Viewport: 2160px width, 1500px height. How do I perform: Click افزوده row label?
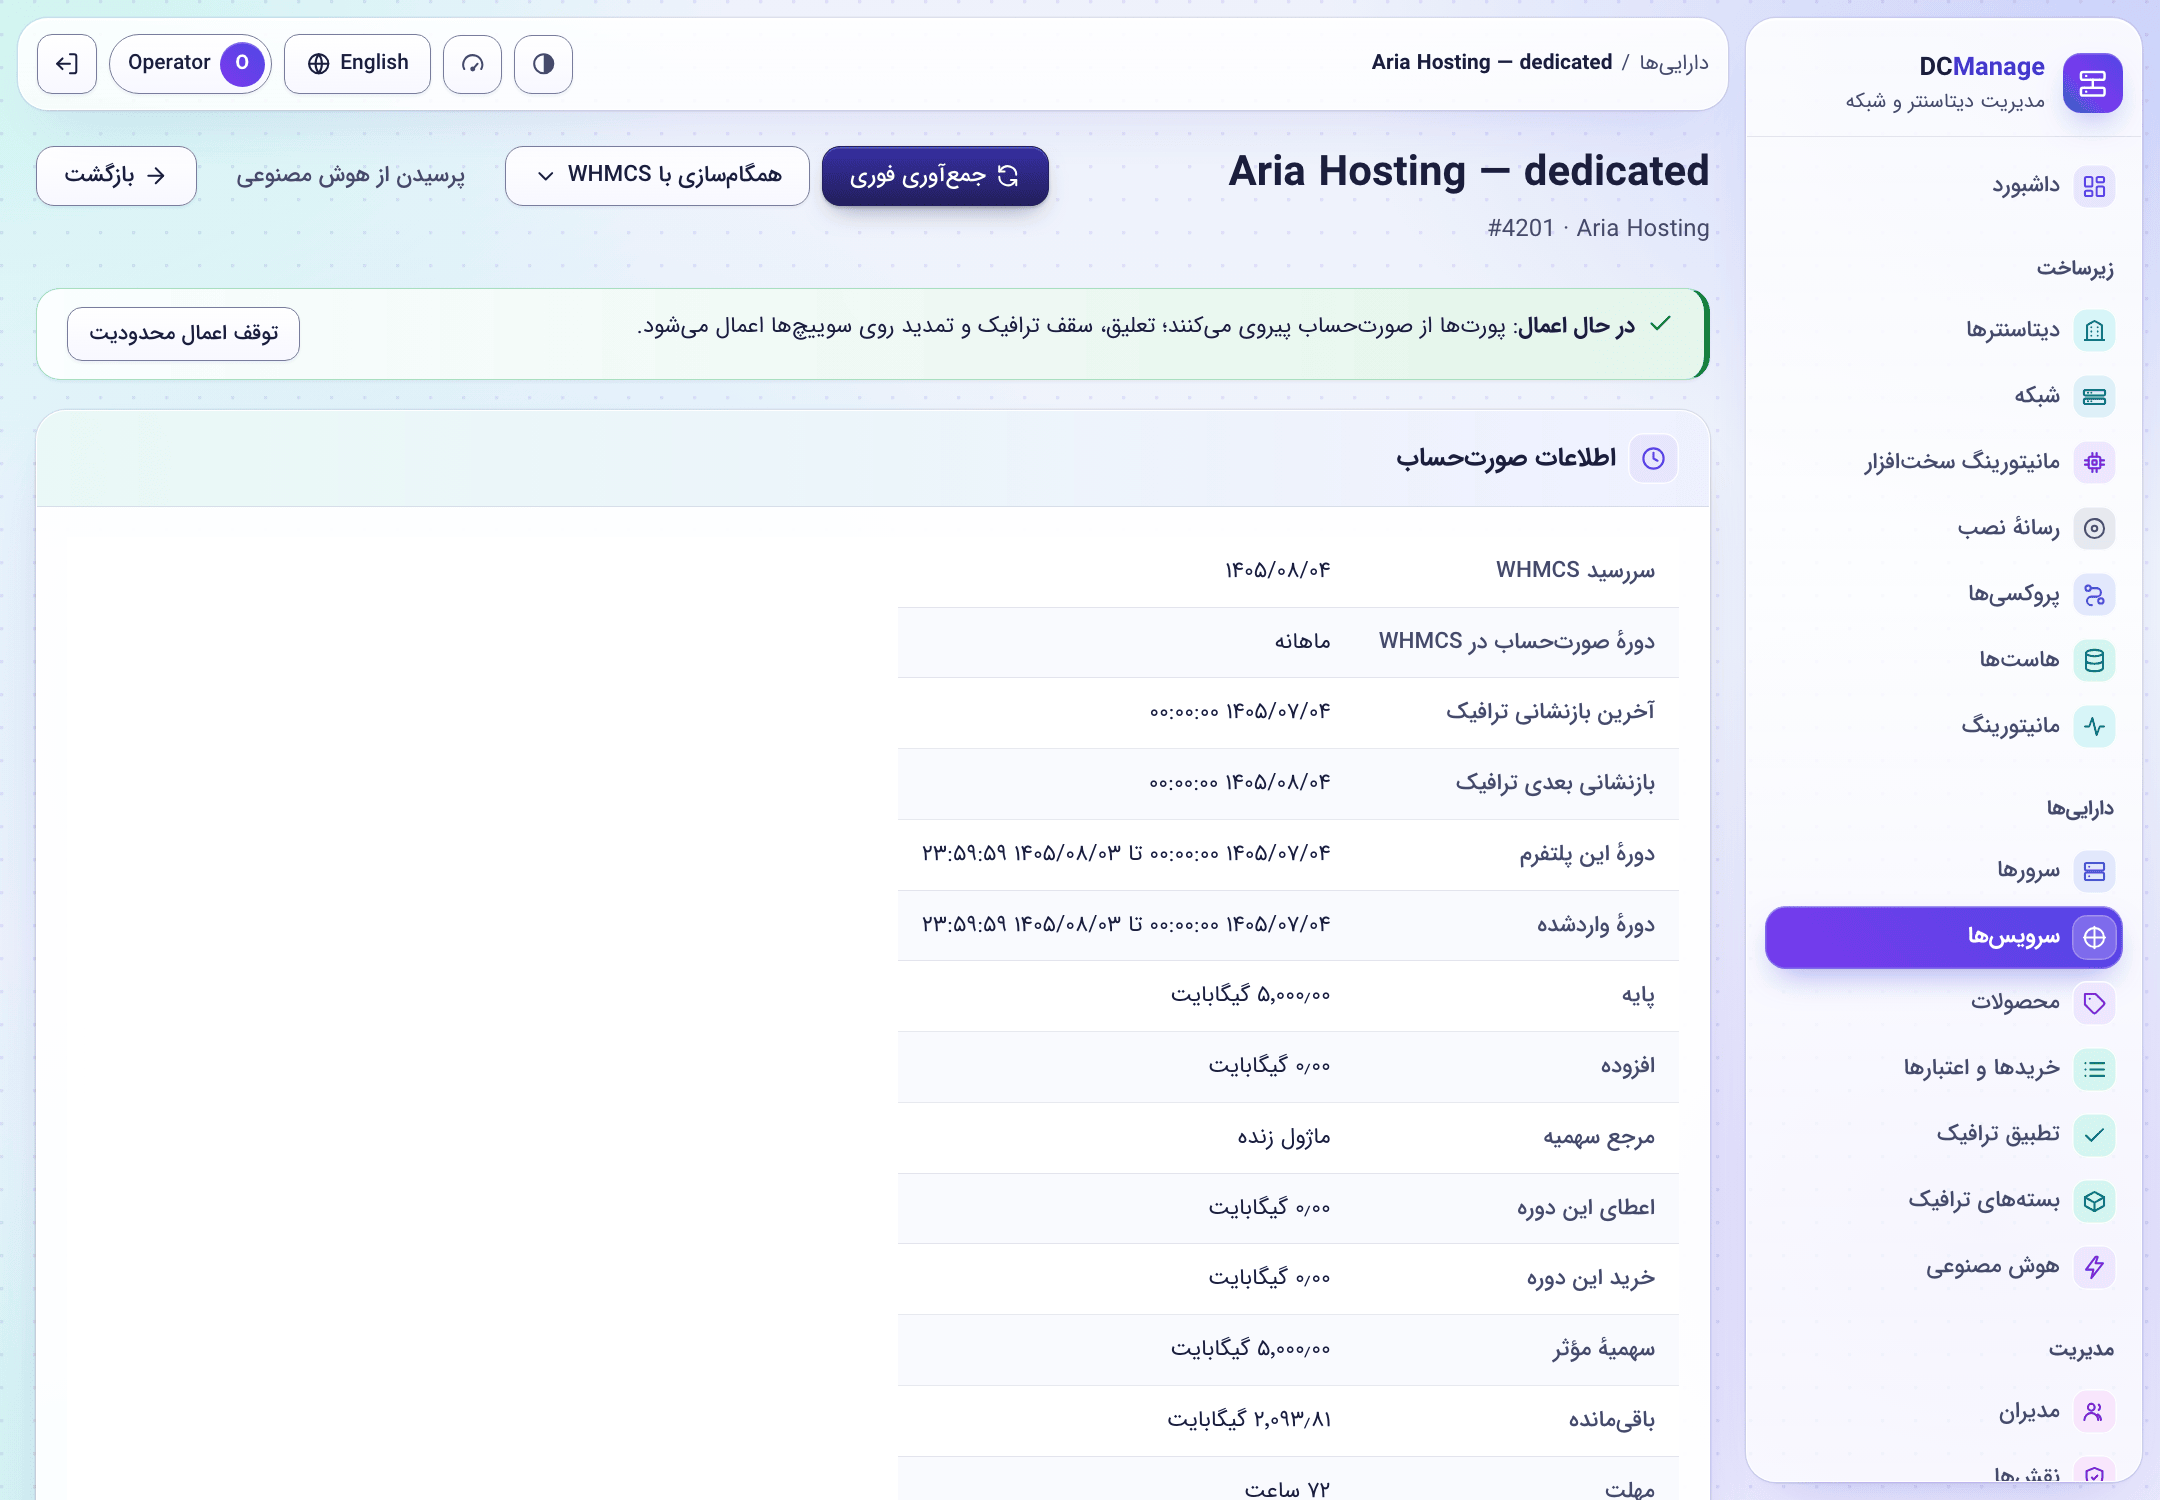1627,1066
